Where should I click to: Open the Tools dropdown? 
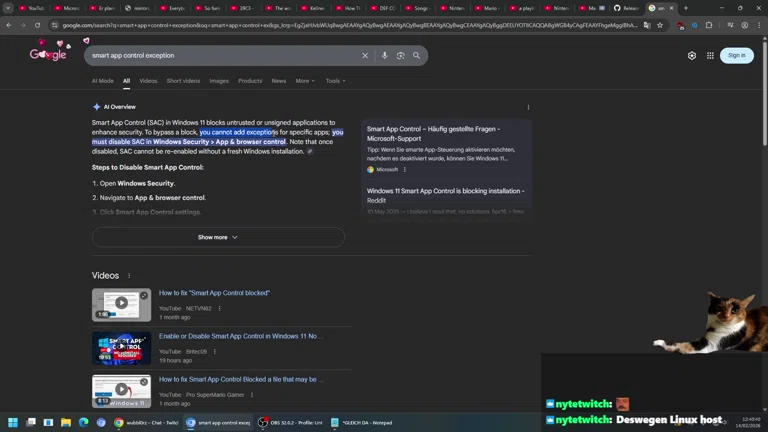pos(335,81)
